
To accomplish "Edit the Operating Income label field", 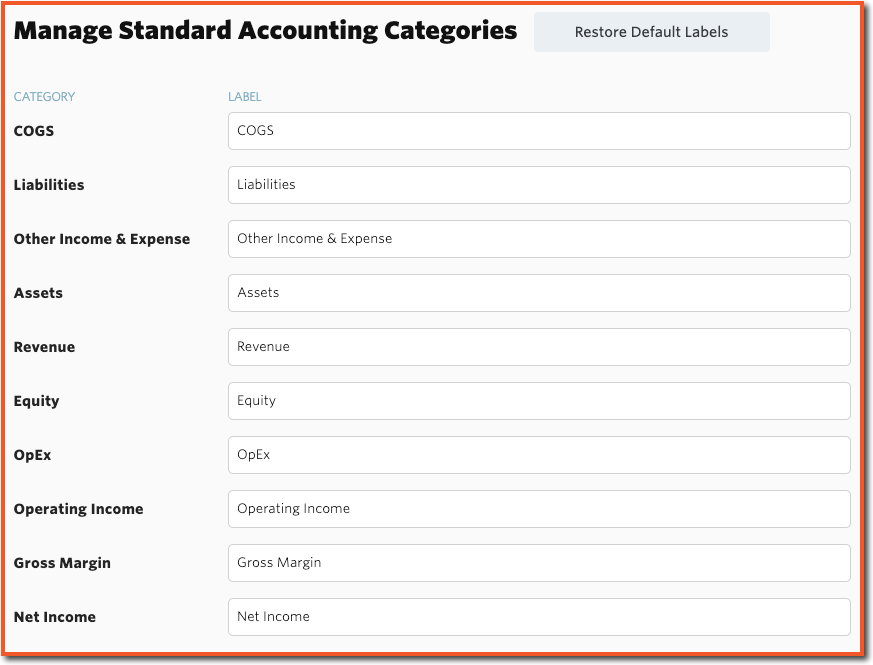I will [x=539, y=509].
